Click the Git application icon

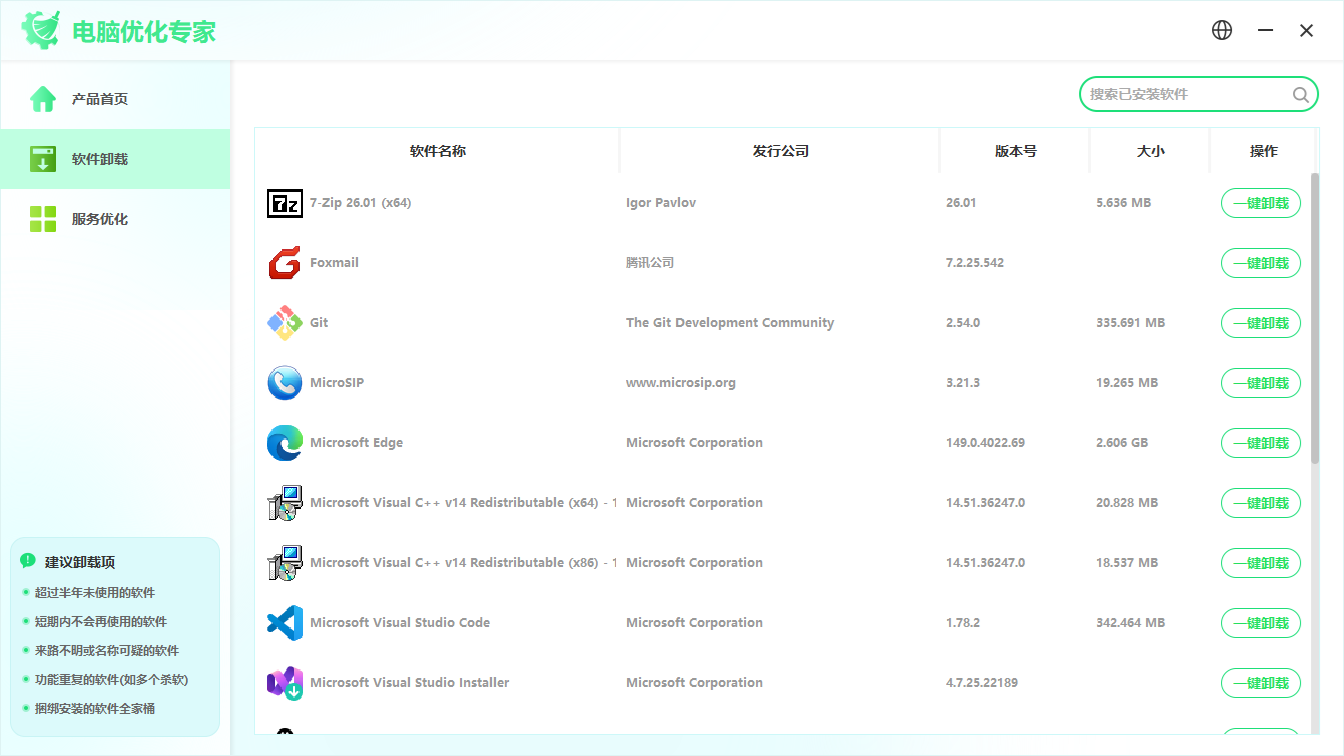285,323
